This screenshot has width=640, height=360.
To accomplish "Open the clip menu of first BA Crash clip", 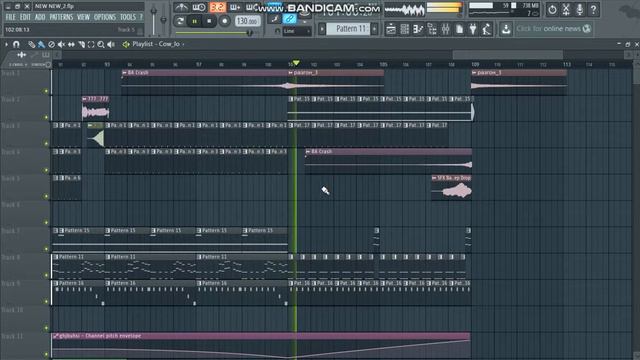I will point(124,73).
